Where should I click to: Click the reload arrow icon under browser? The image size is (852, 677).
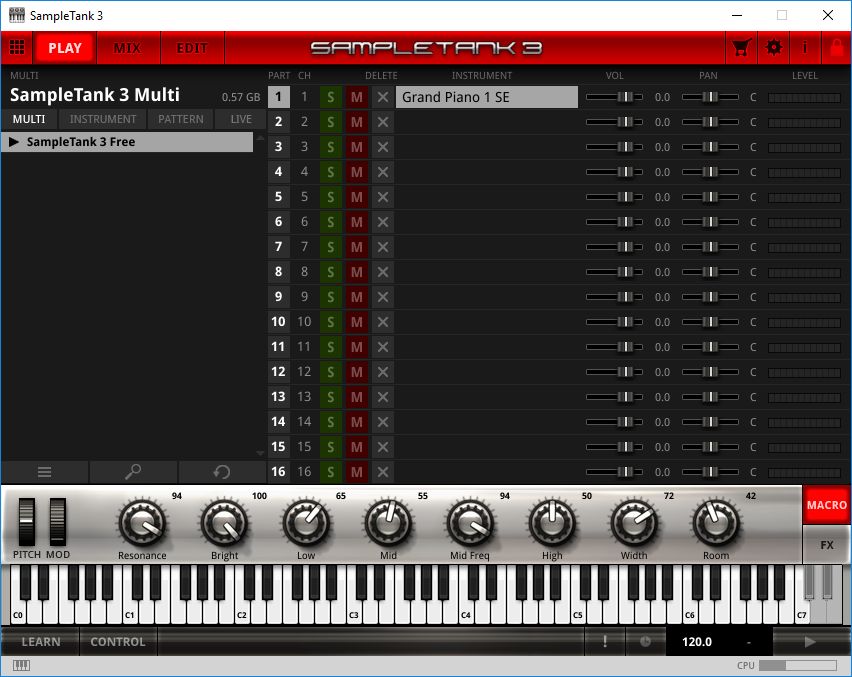tap(222, 472)
